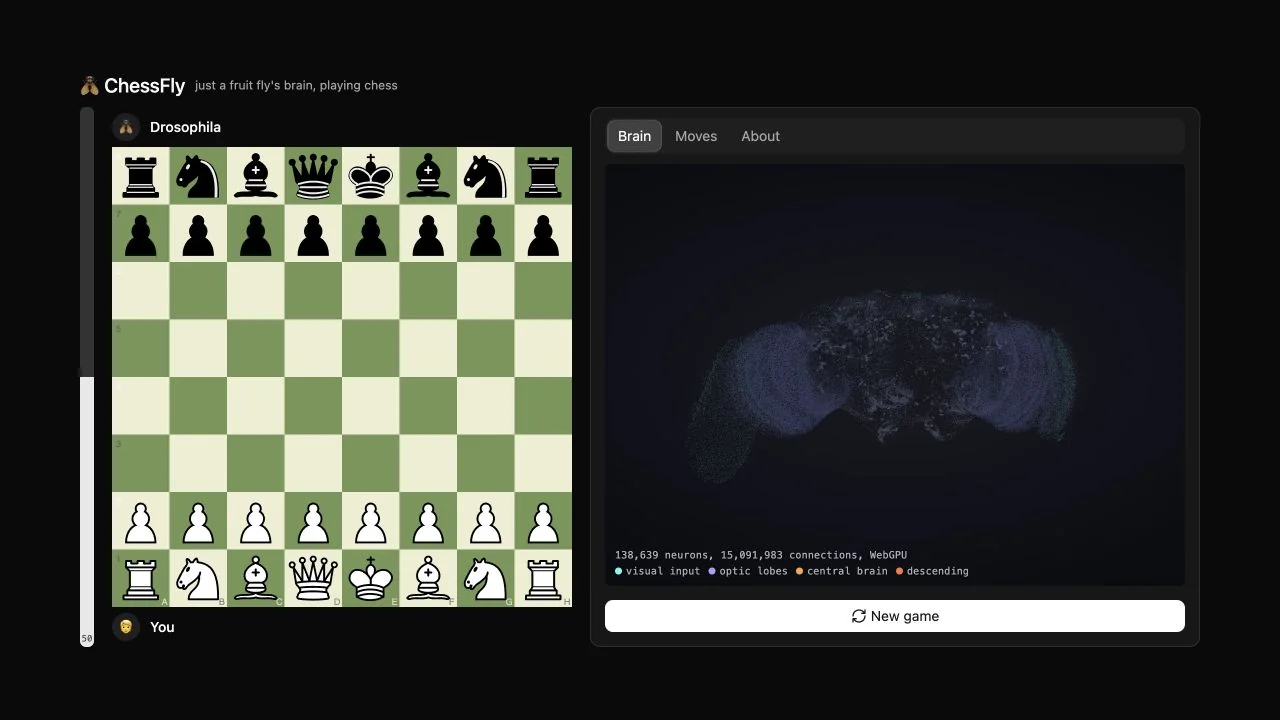Image resolution: width=1280 pixels, height=720 pixels.
Task: Pick the white knight on b1
Action: click(198, 578)
